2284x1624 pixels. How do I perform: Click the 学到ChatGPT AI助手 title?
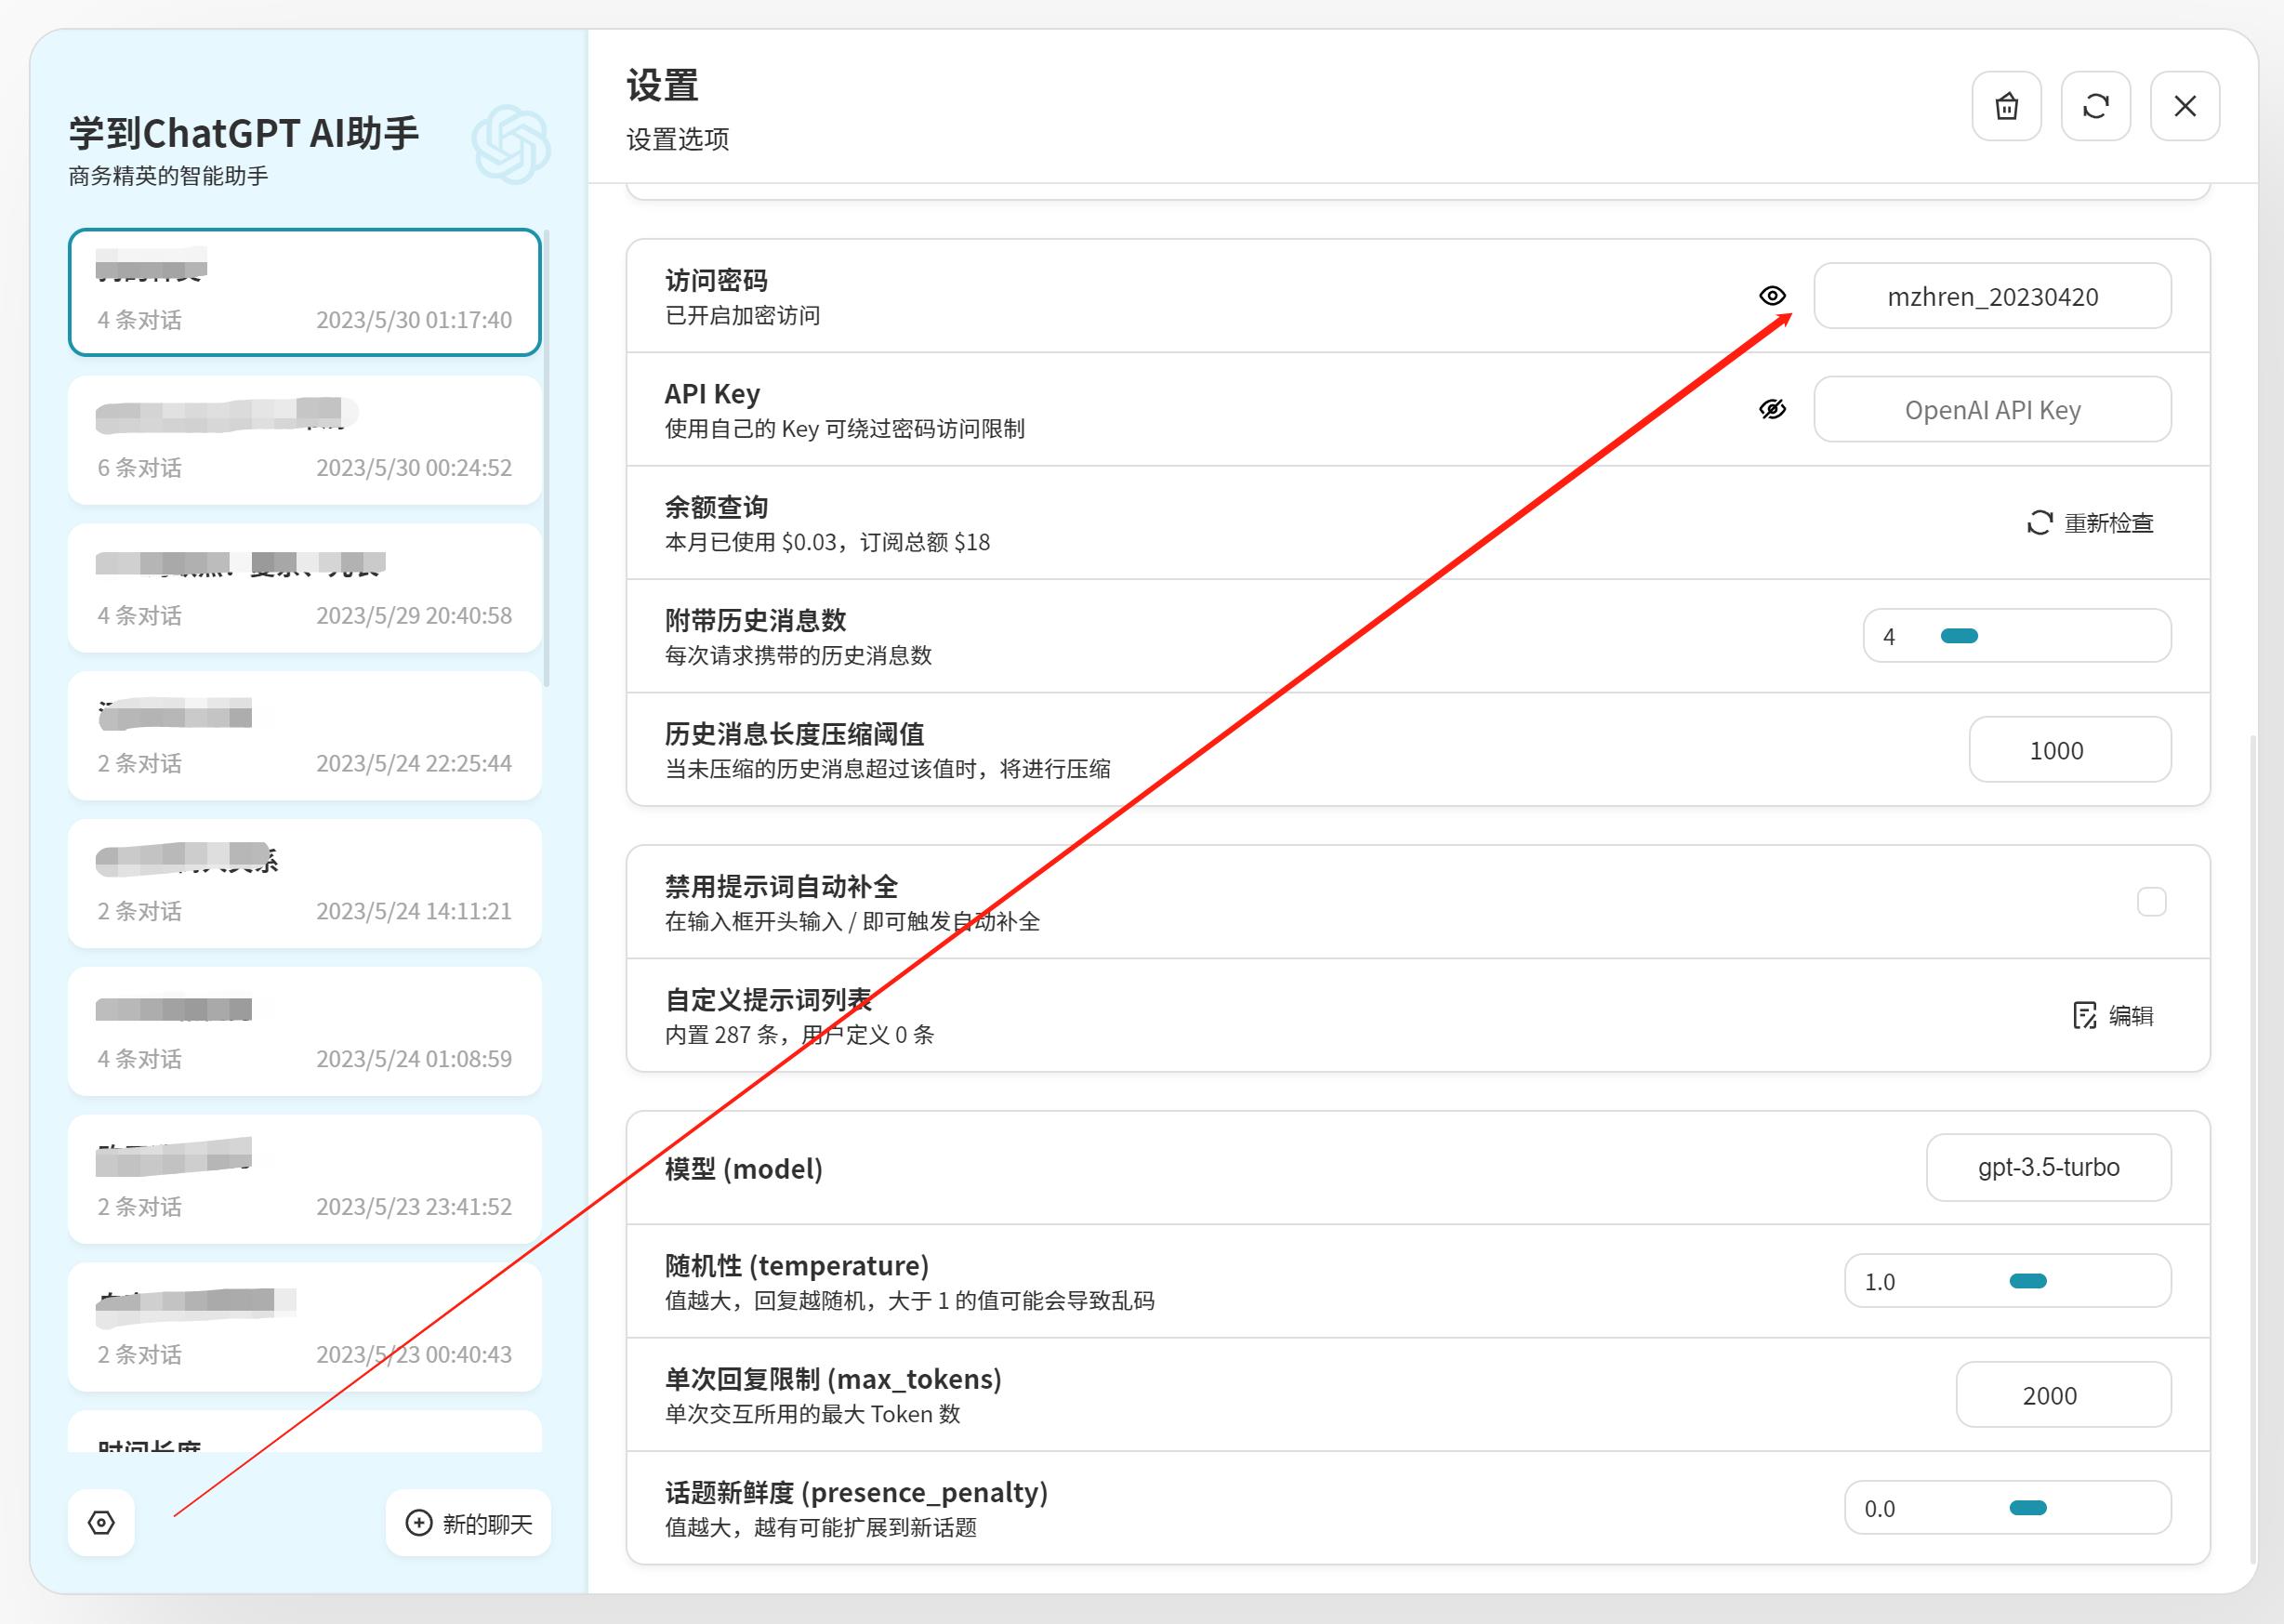[x=244, y=133]
